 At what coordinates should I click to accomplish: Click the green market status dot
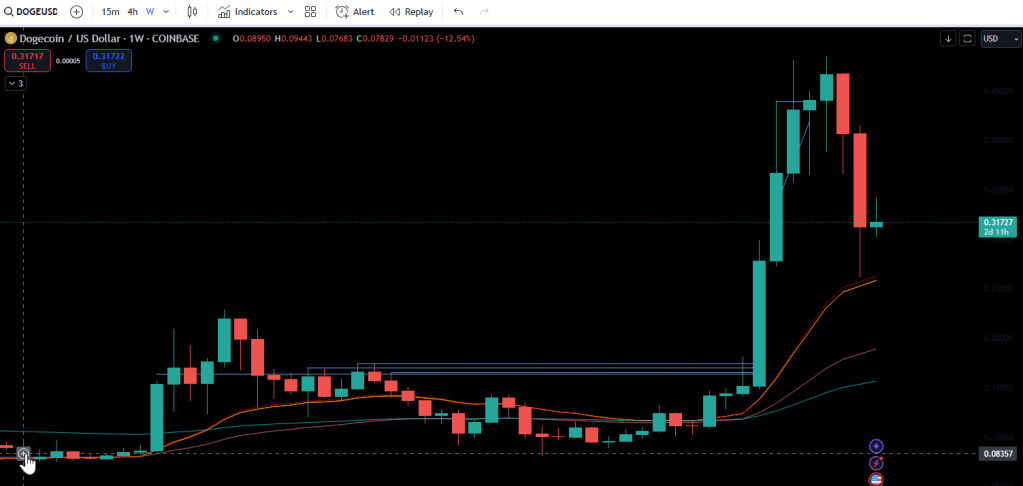tap(215, 38)
